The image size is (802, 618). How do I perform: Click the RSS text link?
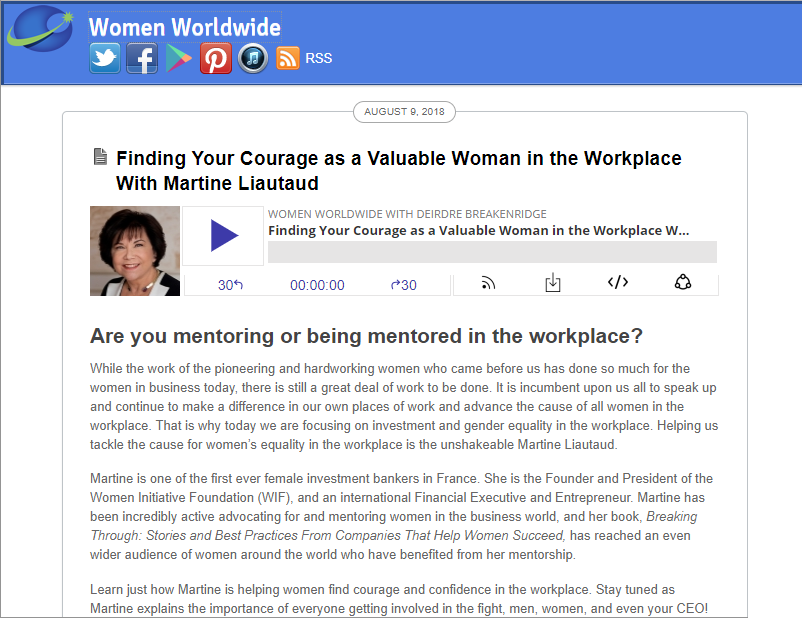click(319, 58)
